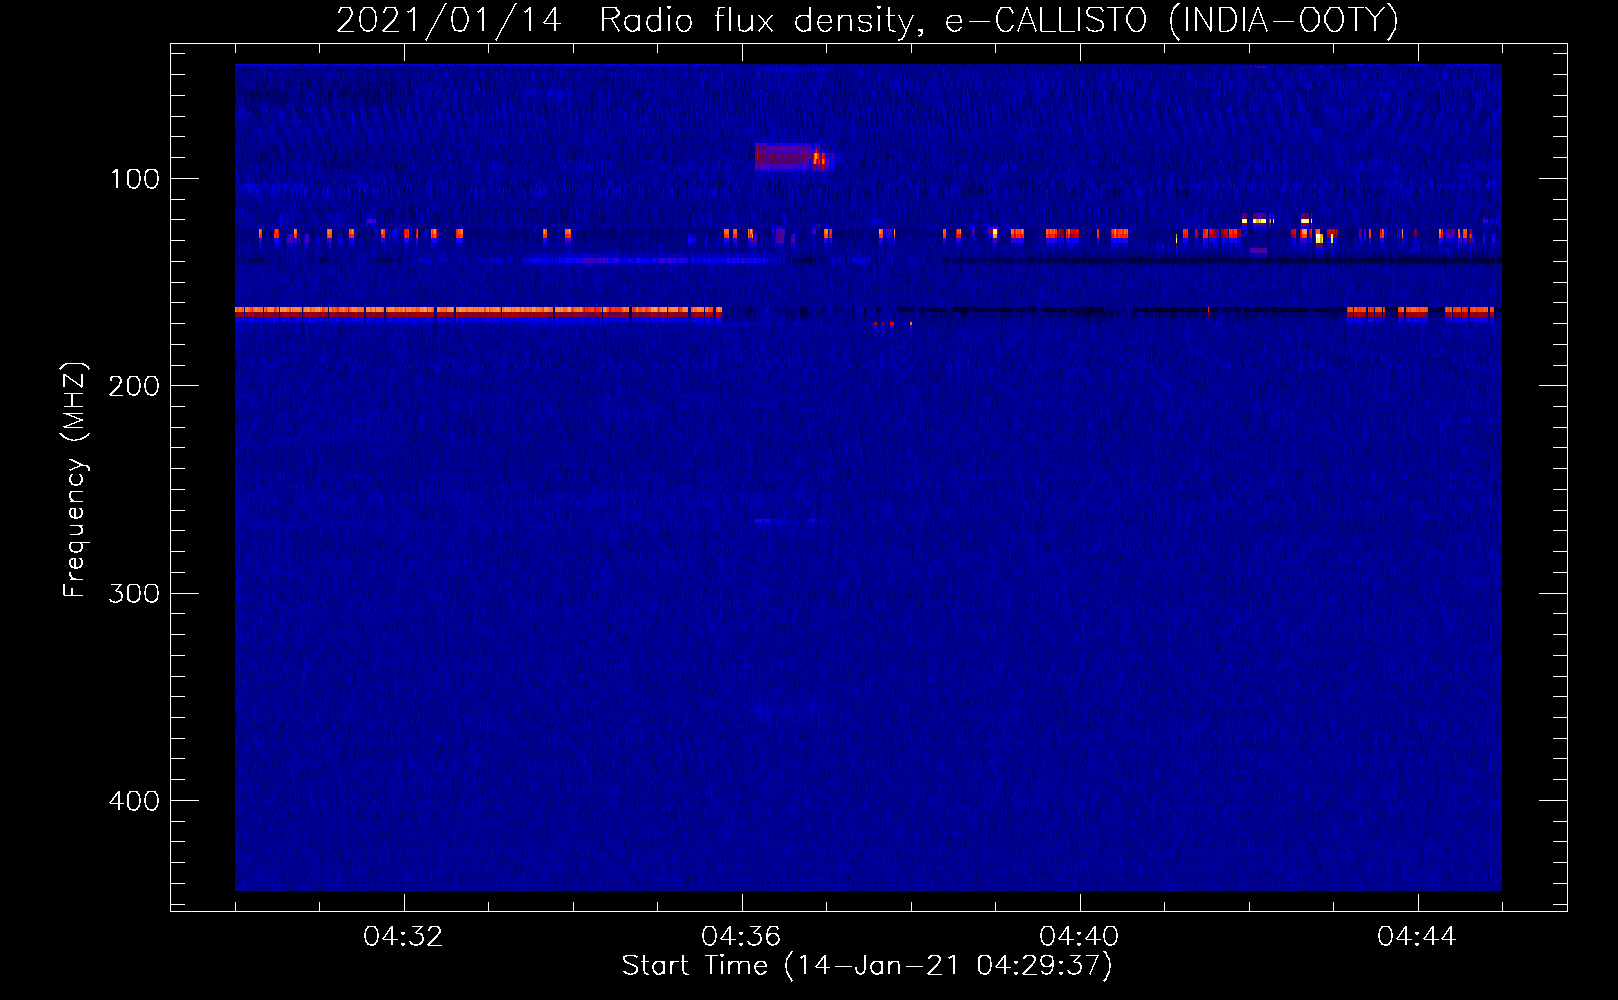
Task: Click the 300 frequency tick label
Action: tap(135, 593)
